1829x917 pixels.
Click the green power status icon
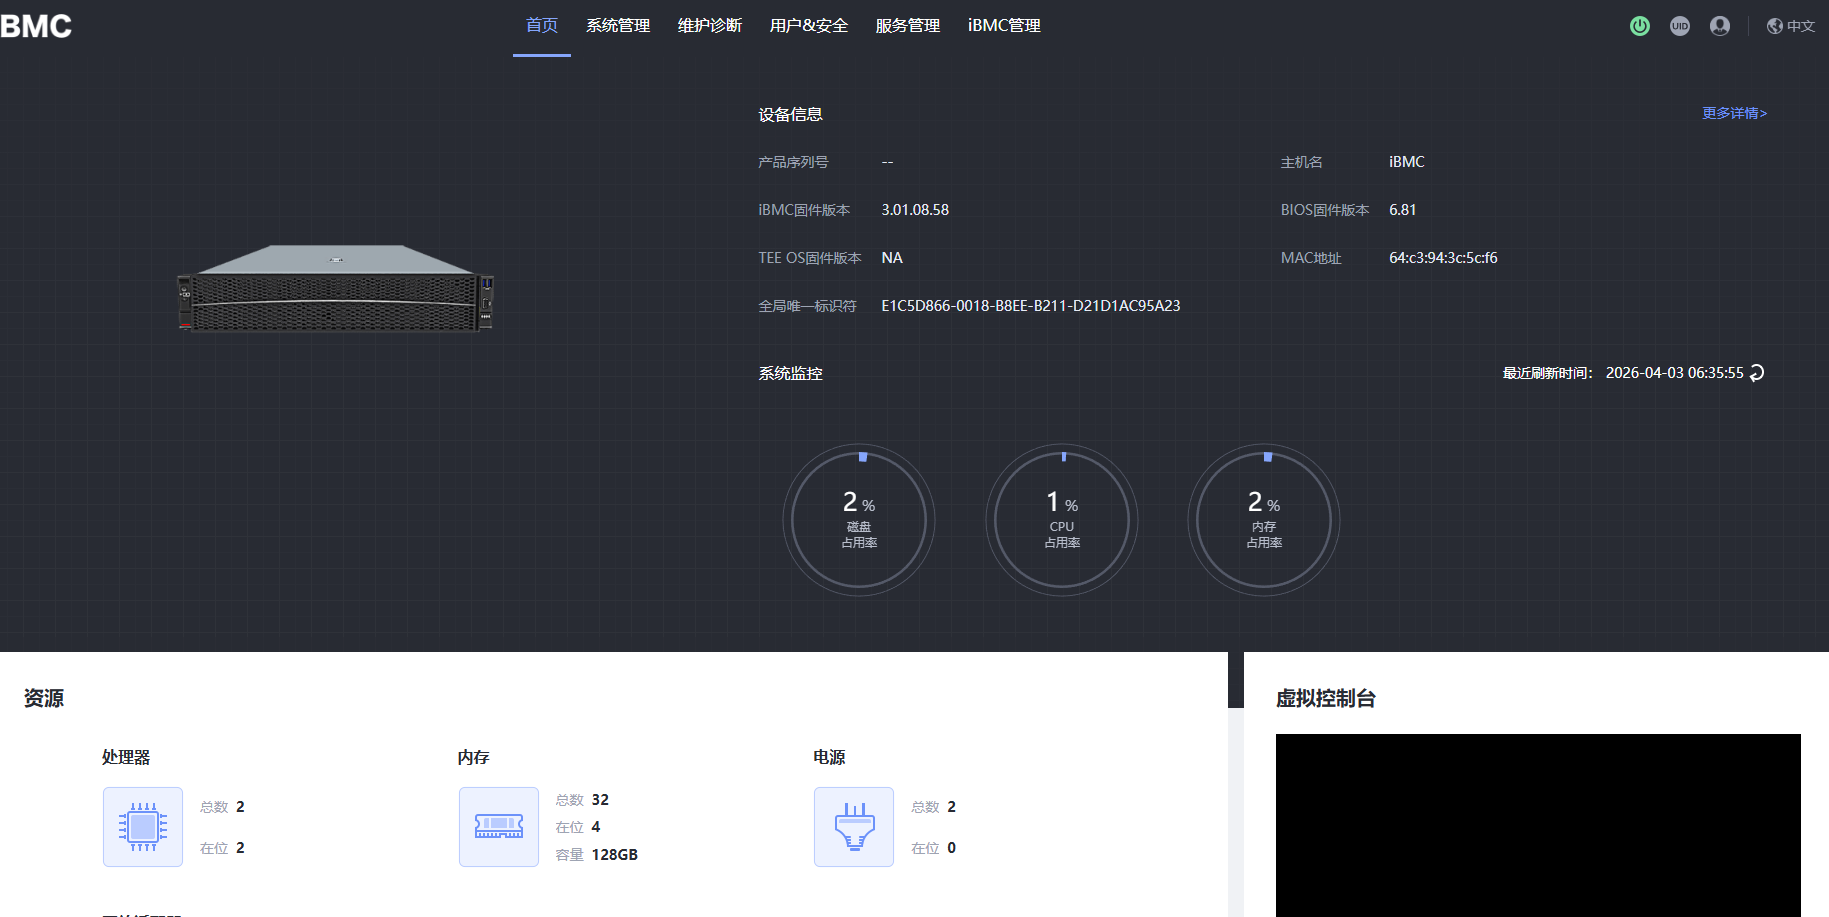[x=1640, y=26]
